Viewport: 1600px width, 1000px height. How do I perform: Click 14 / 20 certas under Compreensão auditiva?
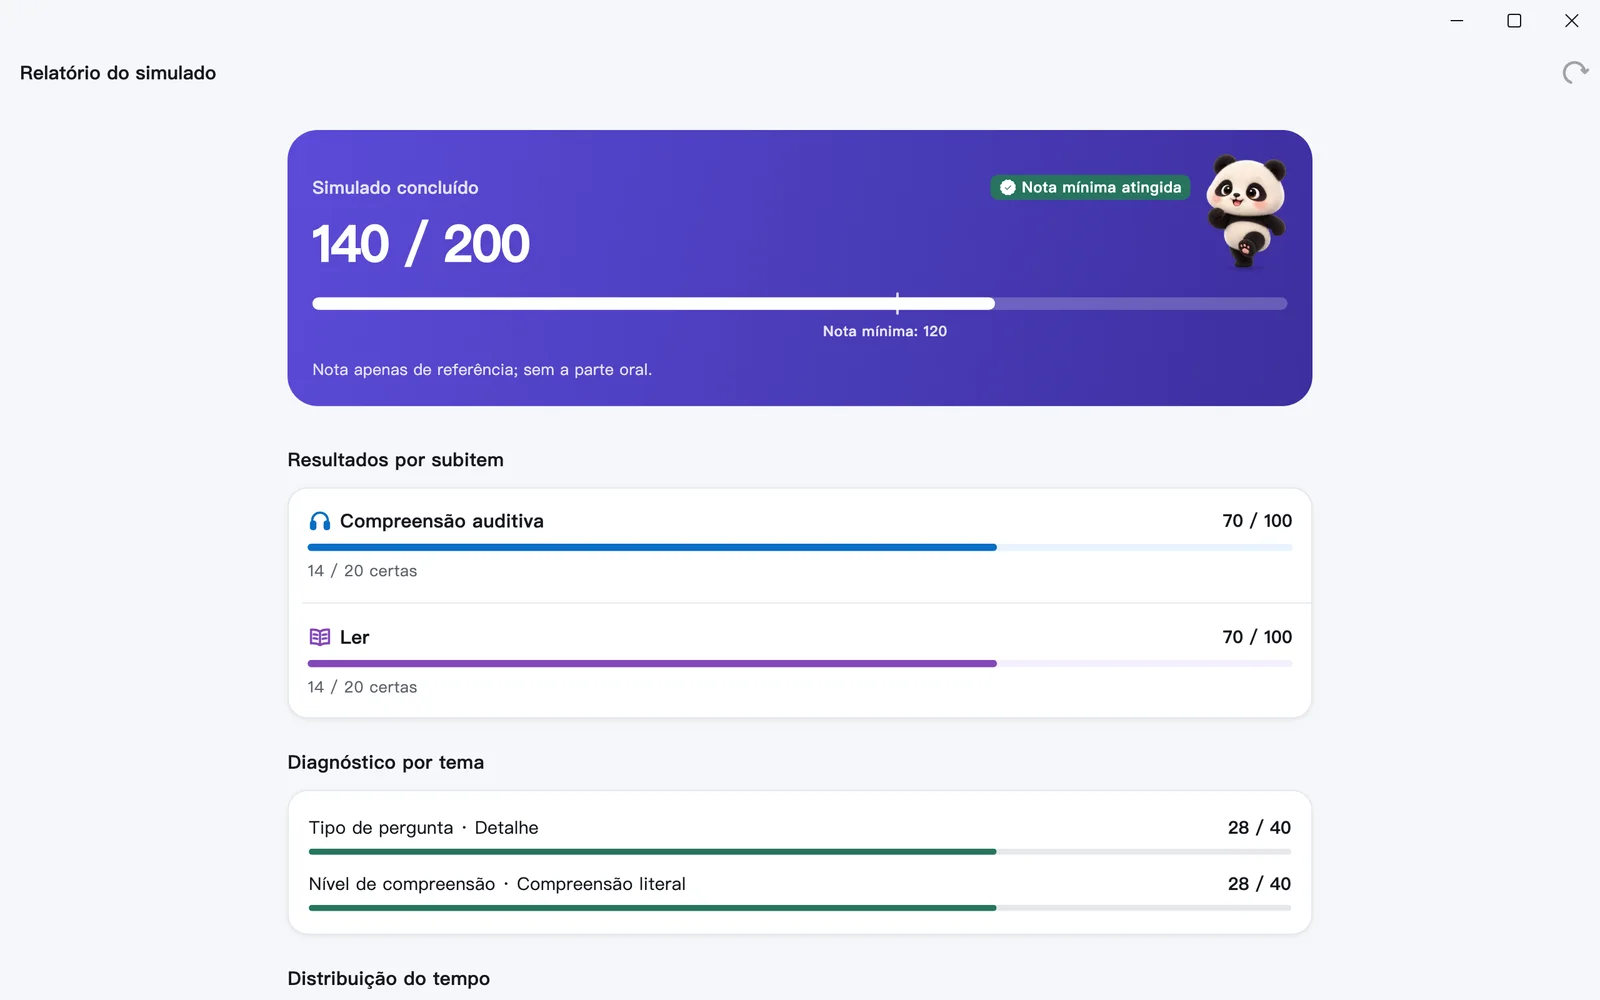[362, 571]
